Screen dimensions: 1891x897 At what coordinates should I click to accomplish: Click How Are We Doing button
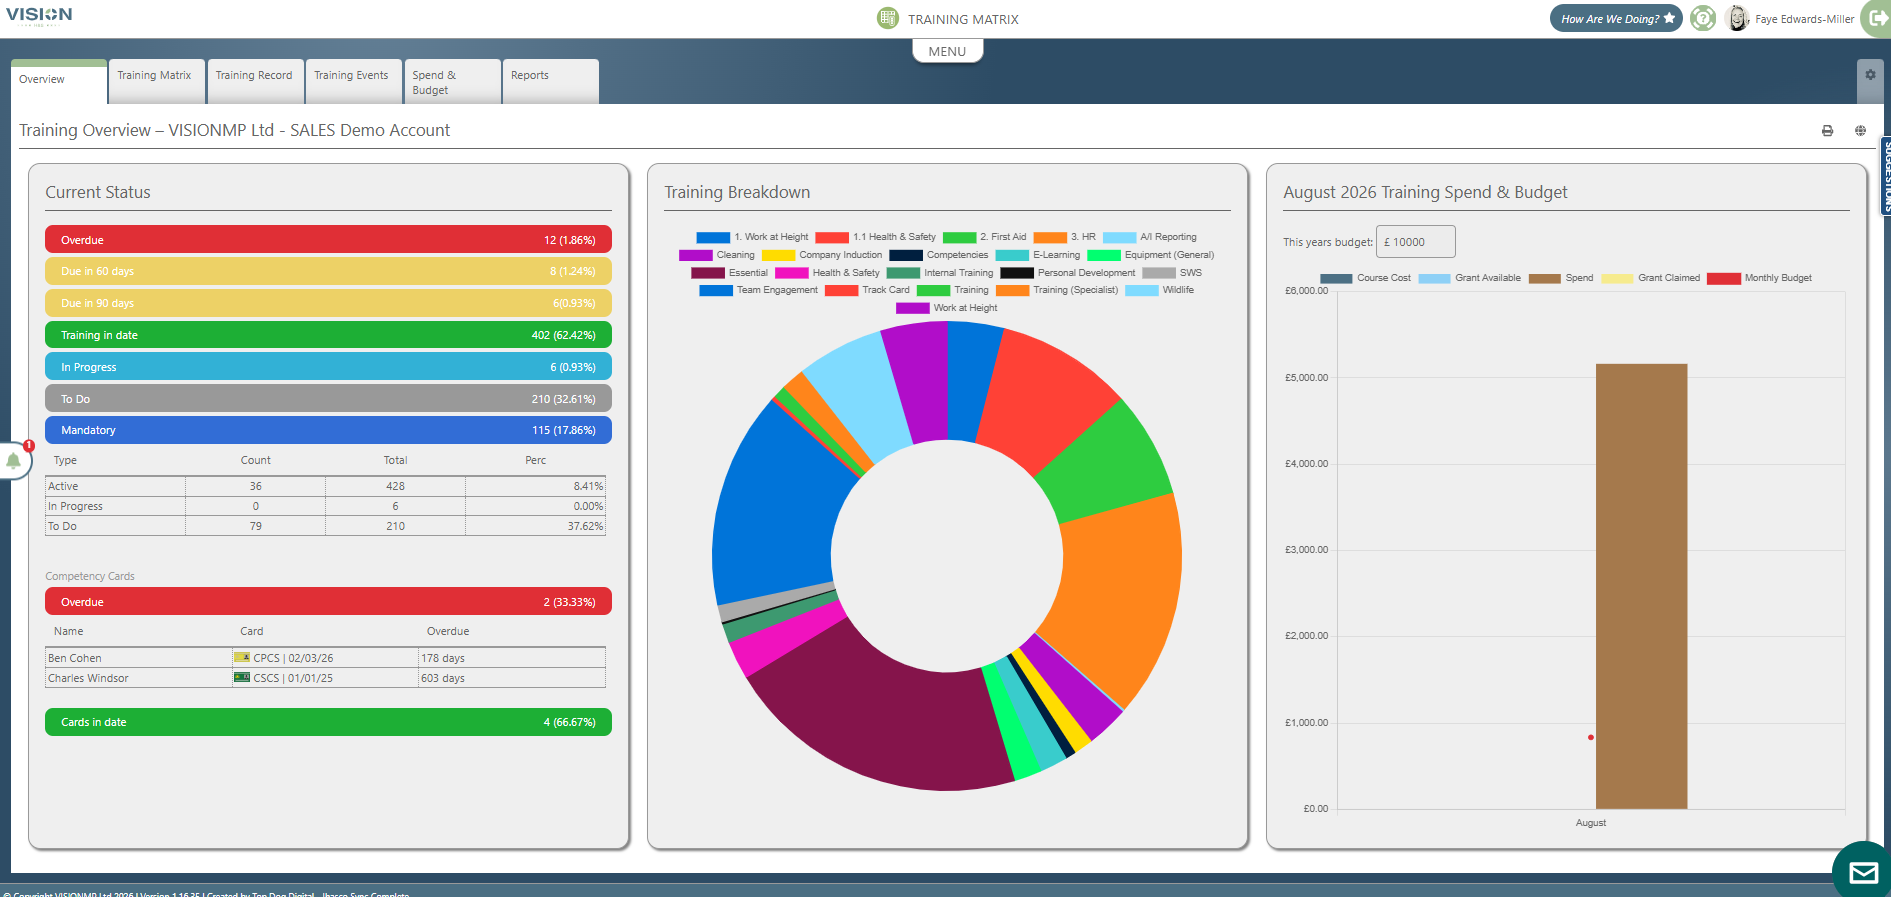(1616, 18)
